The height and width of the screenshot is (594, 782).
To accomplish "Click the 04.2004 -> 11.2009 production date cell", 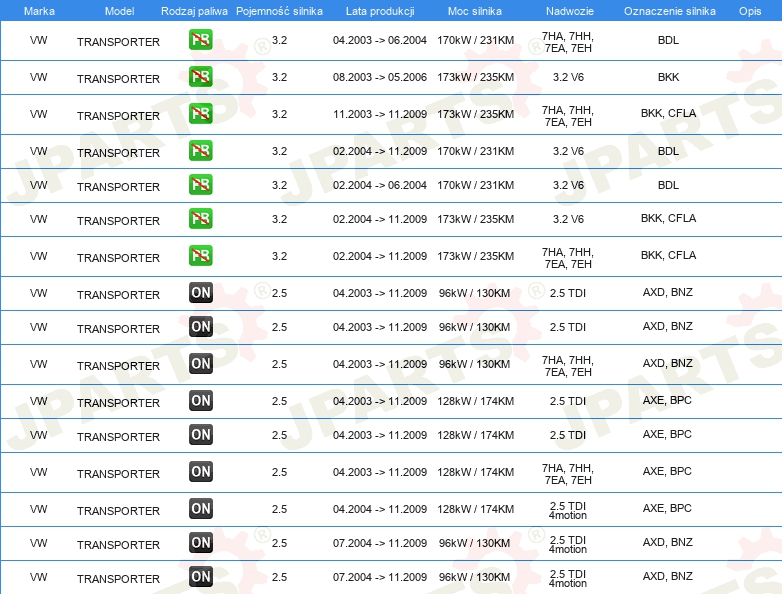I will (379, 509).
